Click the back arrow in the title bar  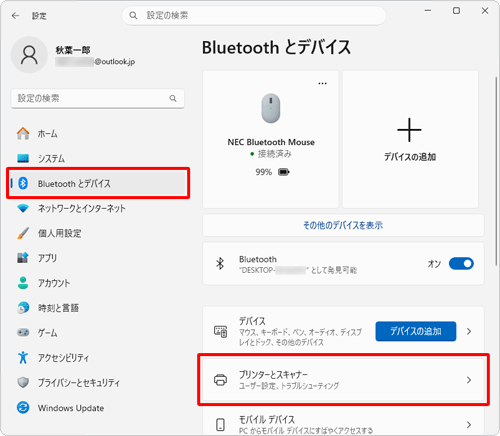click(x=15, y=16)
